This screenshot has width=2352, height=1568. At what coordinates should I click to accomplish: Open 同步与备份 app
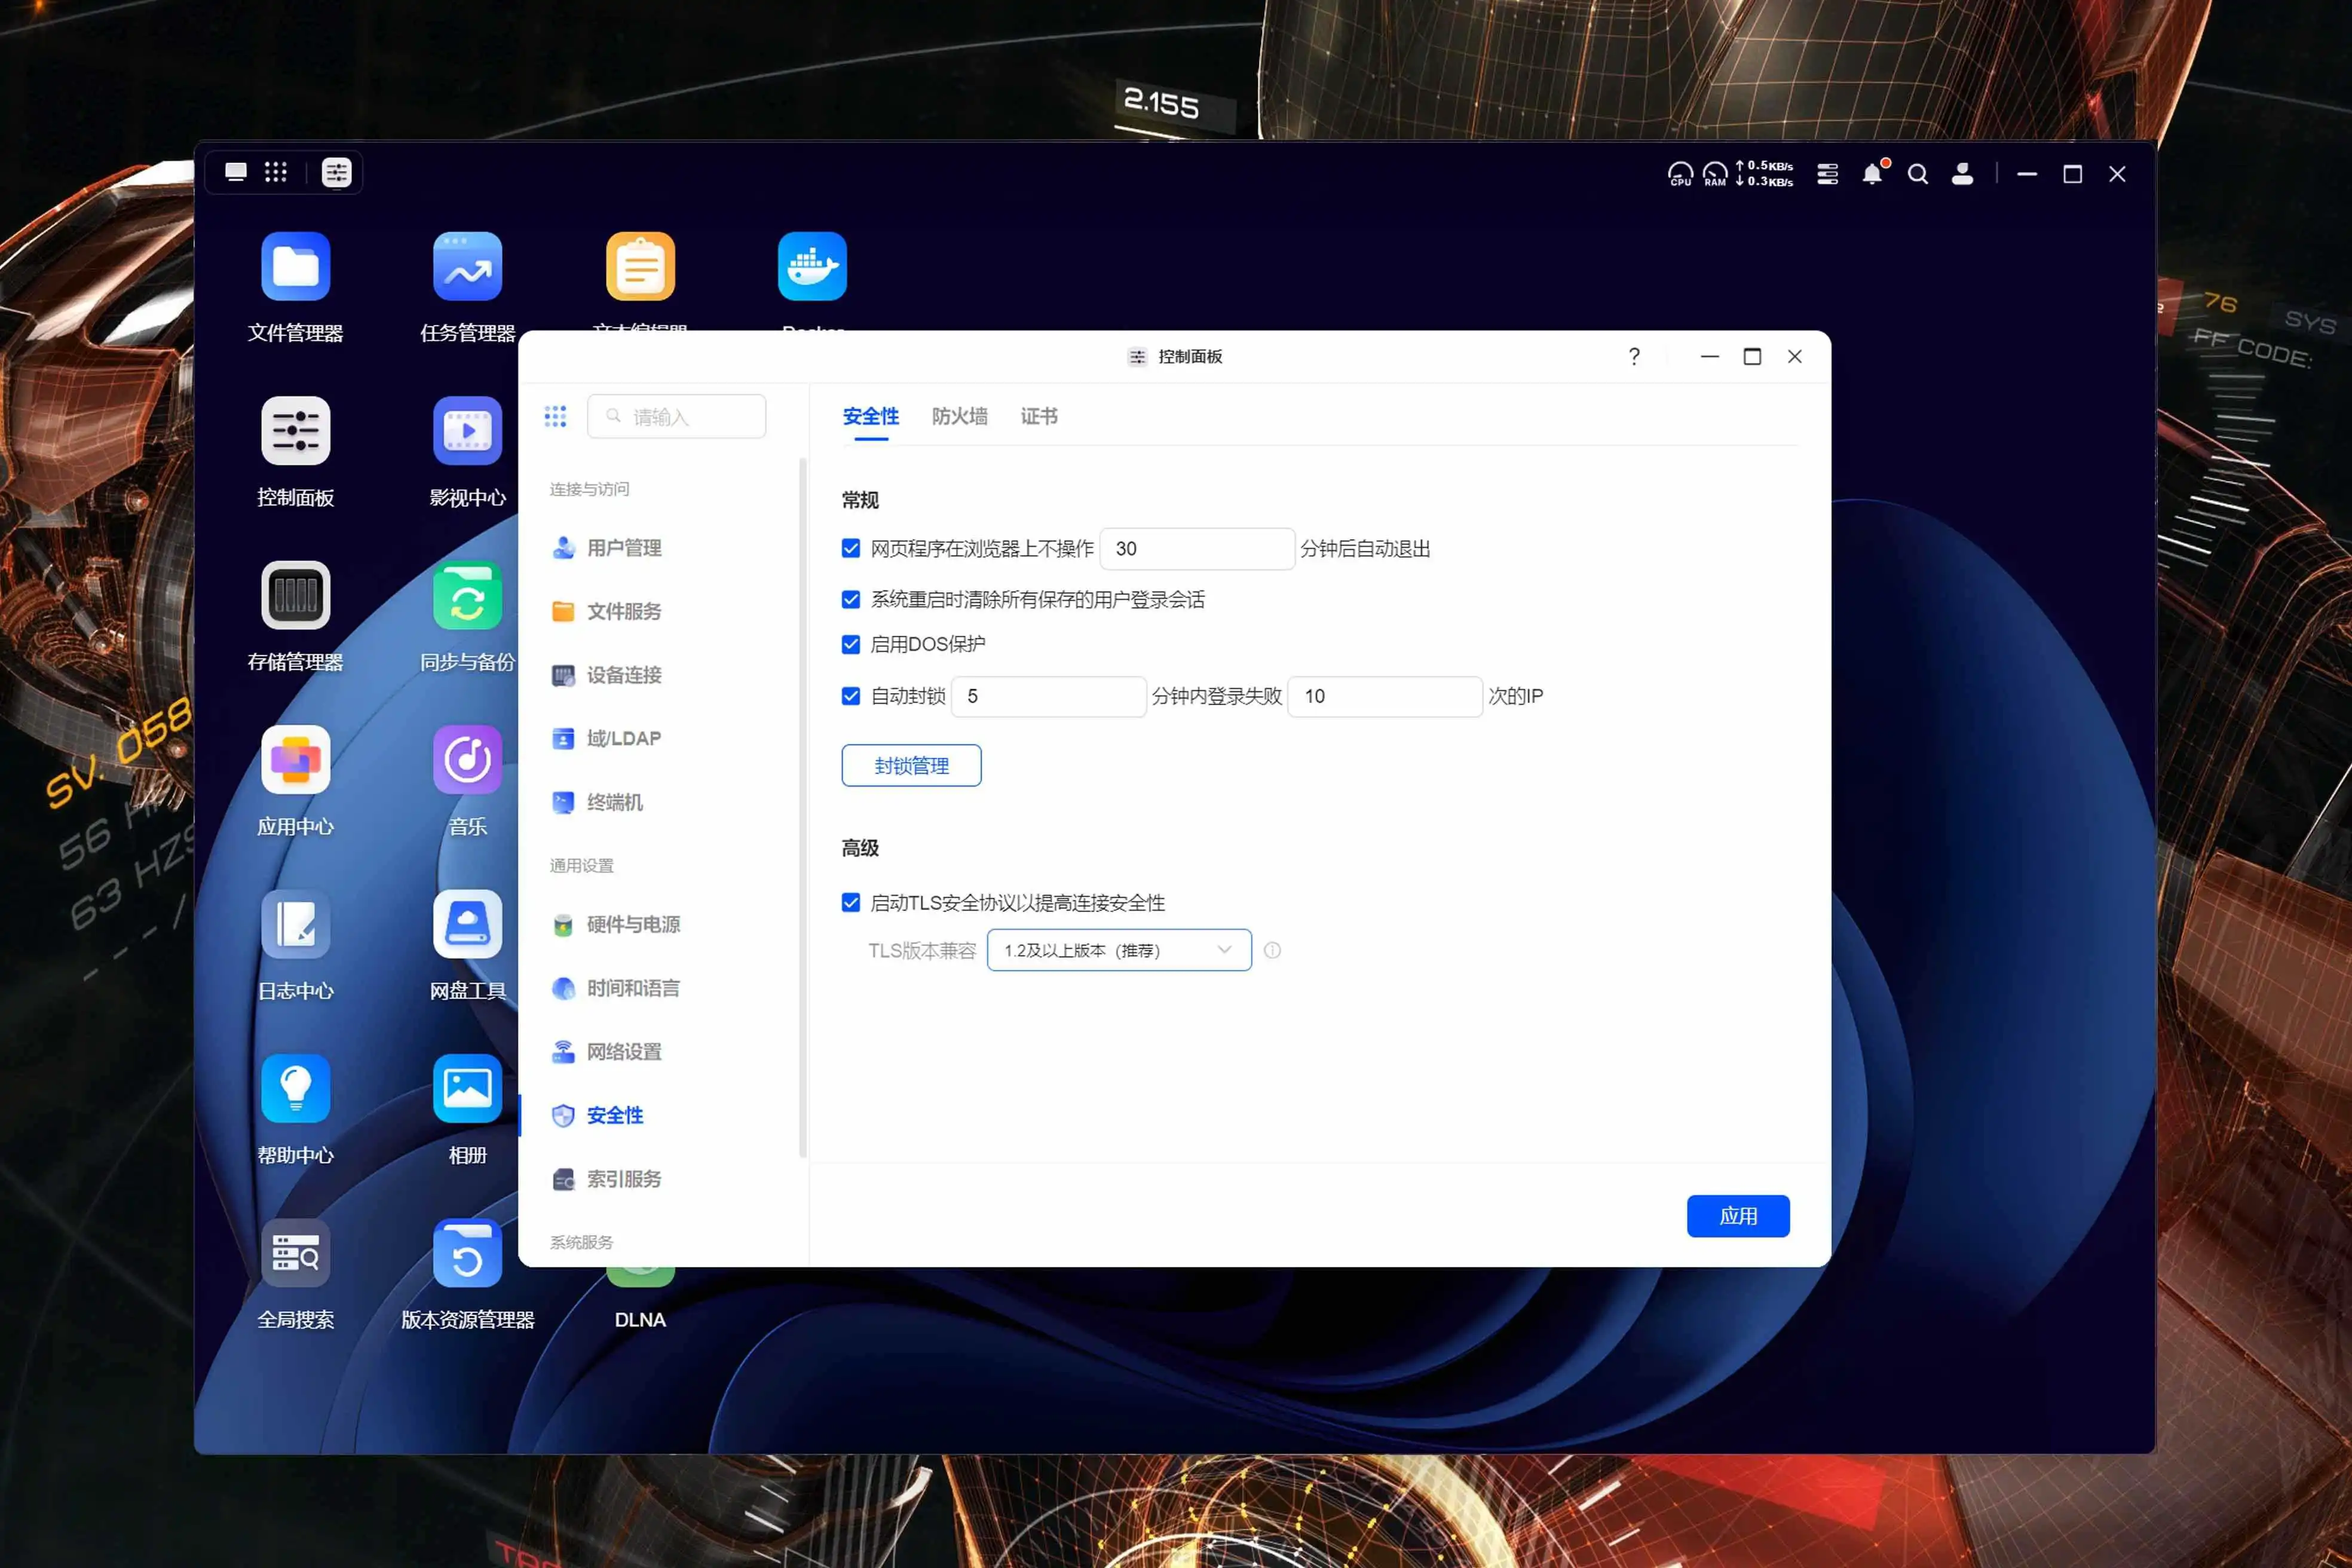[467, 595]
